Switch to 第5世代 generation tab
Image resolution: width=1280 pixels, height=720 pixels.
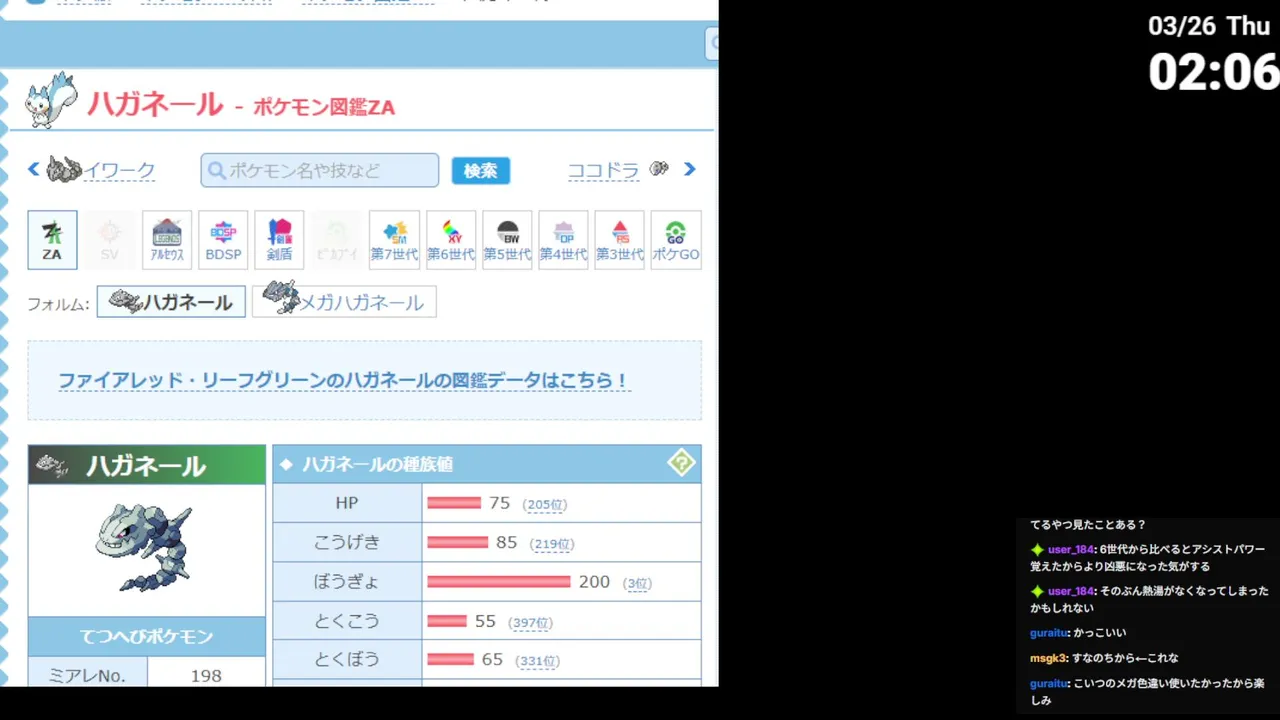click(x=507, y=240)
